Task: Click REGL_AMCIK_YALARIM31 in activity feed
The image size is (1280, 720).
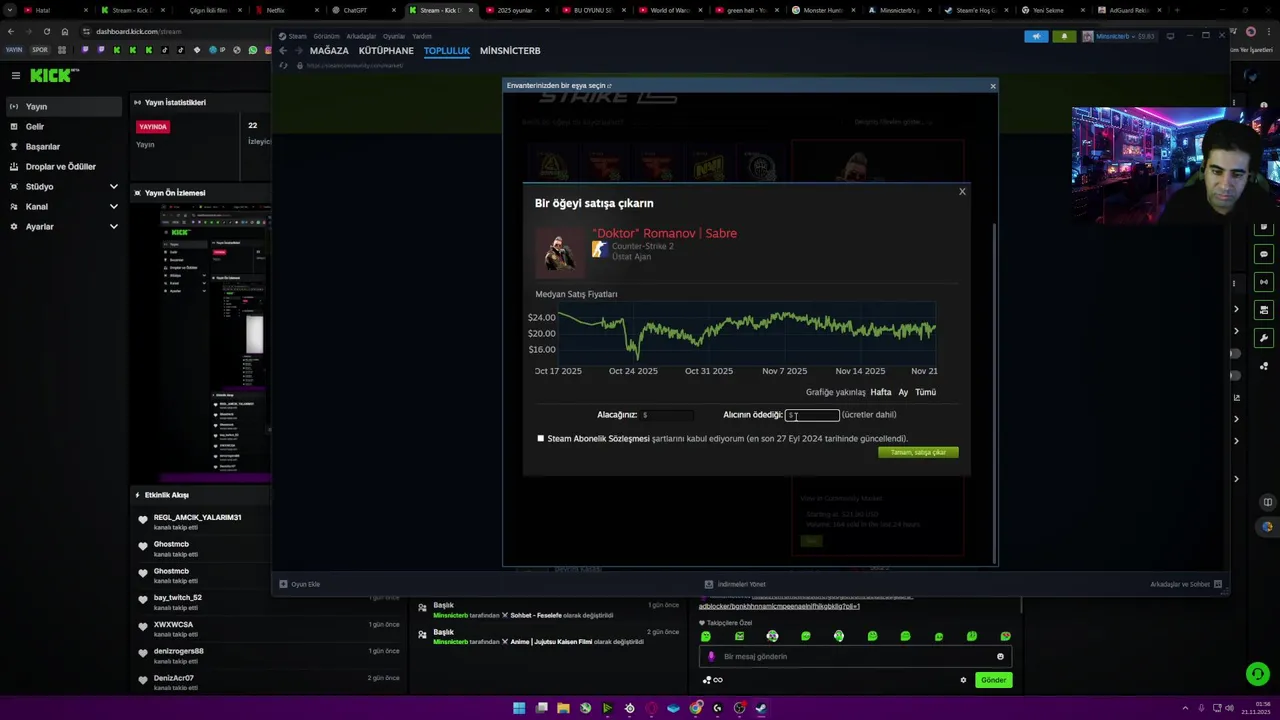Action: click(x=197, y=517)
